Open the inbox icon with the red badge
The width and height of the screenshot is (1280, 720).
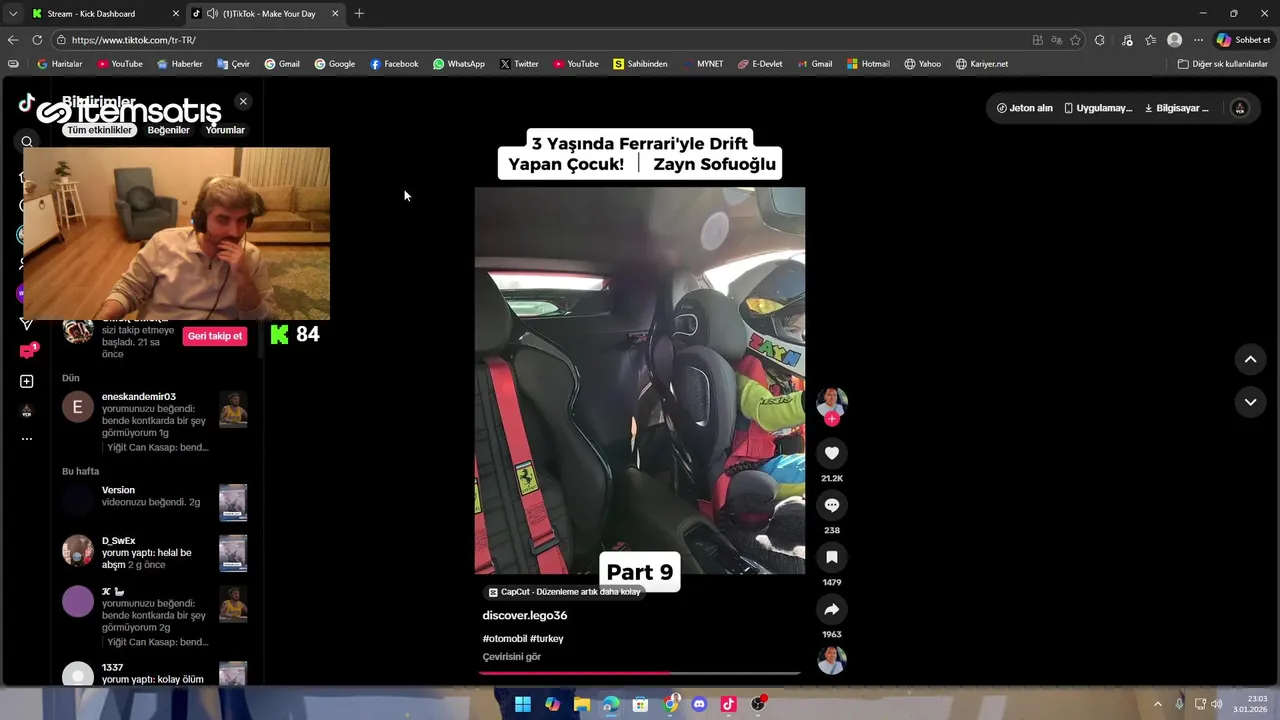tap(27, 351)
